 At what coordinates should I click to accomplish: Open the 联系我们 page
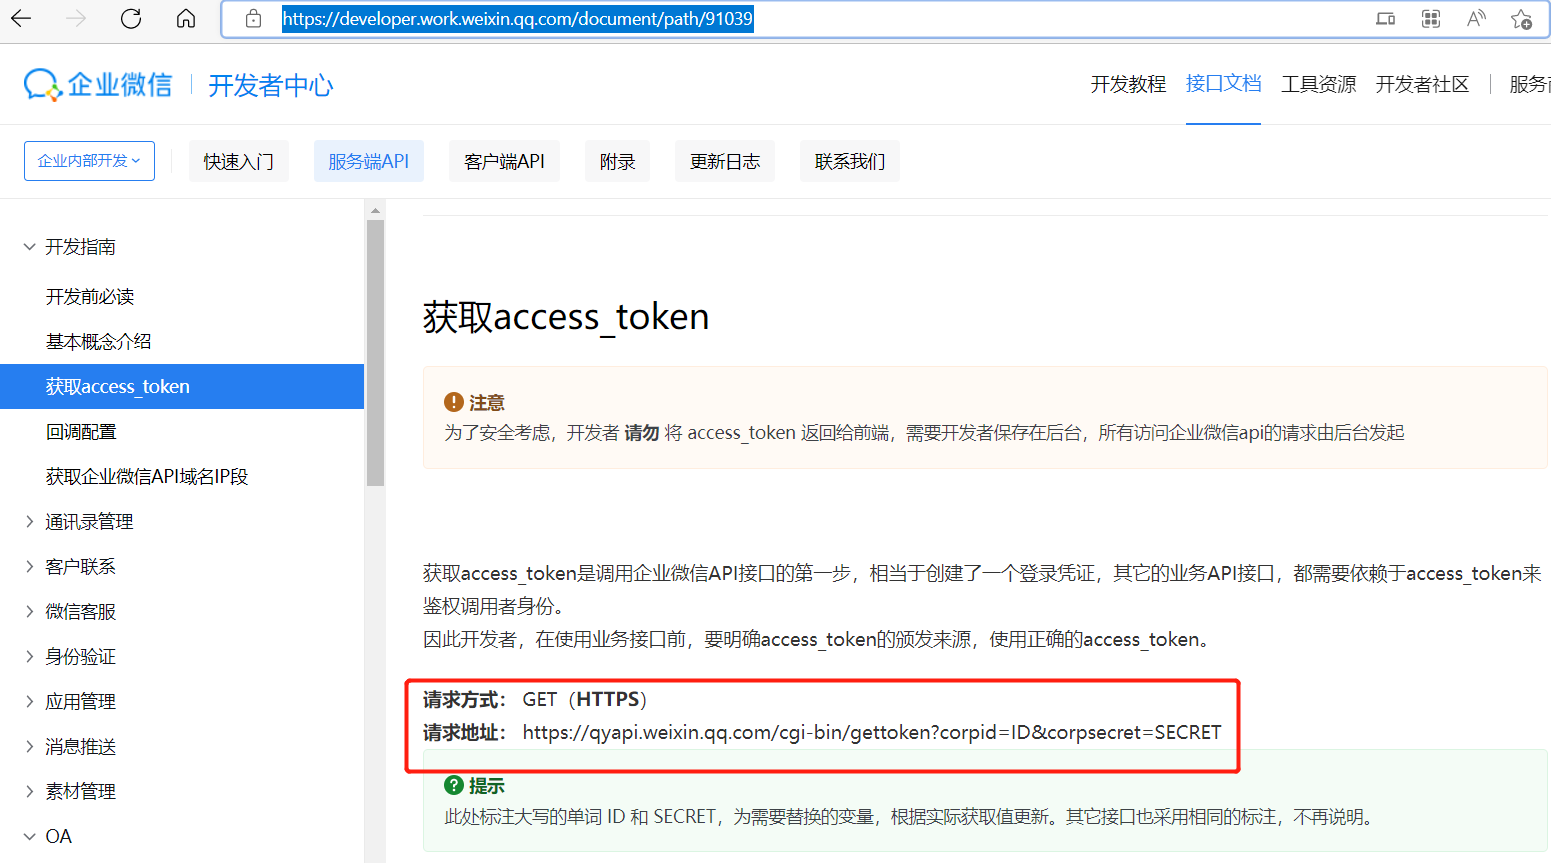tap(849, 160)
